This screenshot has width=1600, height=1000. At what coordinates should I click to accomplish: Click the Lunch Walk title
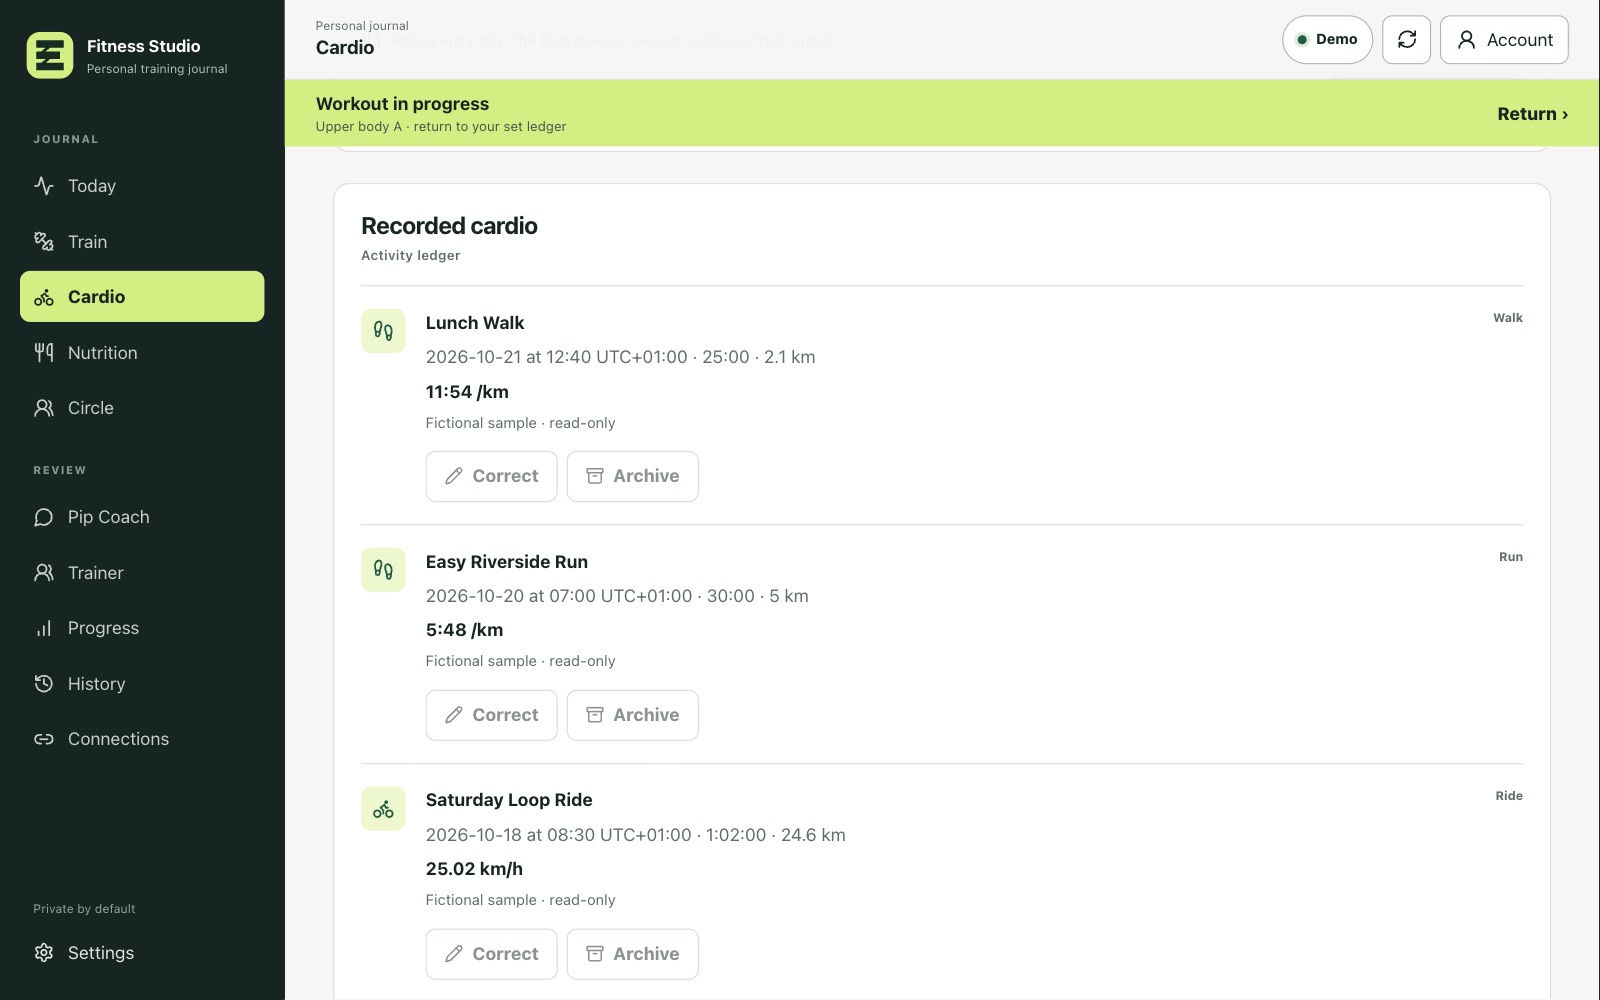(475, 323)
